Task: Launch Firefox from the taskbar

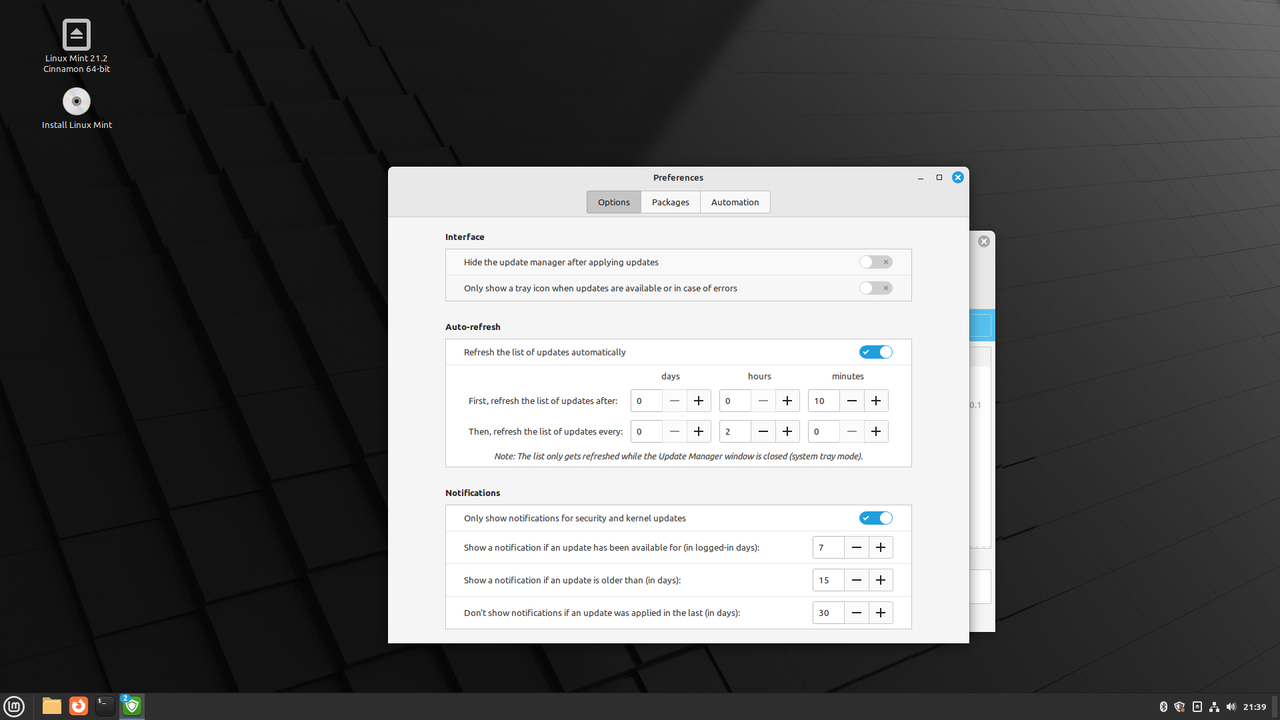Action: 78,706
